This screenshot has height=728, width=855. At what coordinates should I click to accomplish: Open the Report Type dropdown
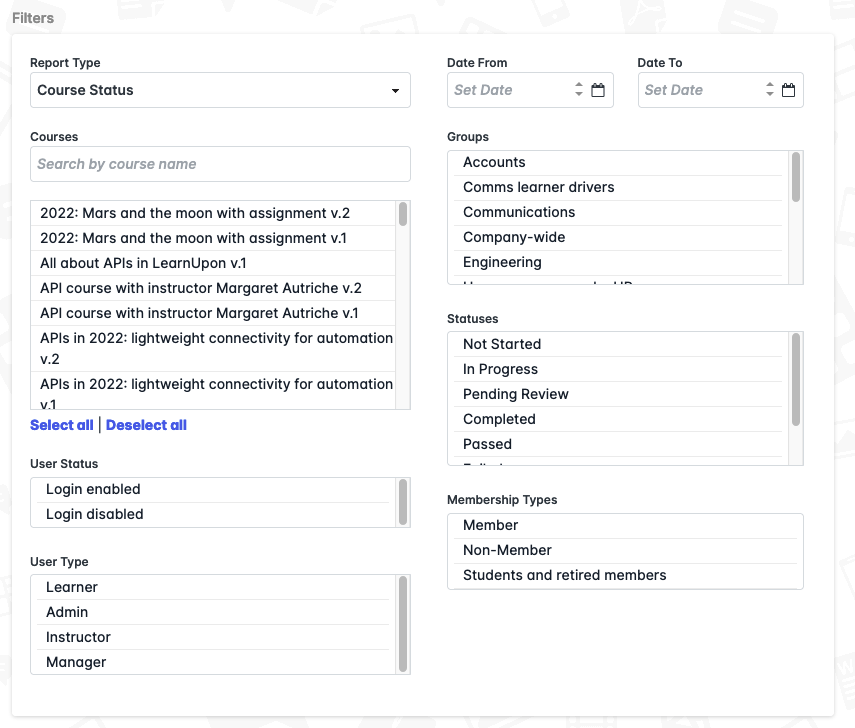click(220, 90)
